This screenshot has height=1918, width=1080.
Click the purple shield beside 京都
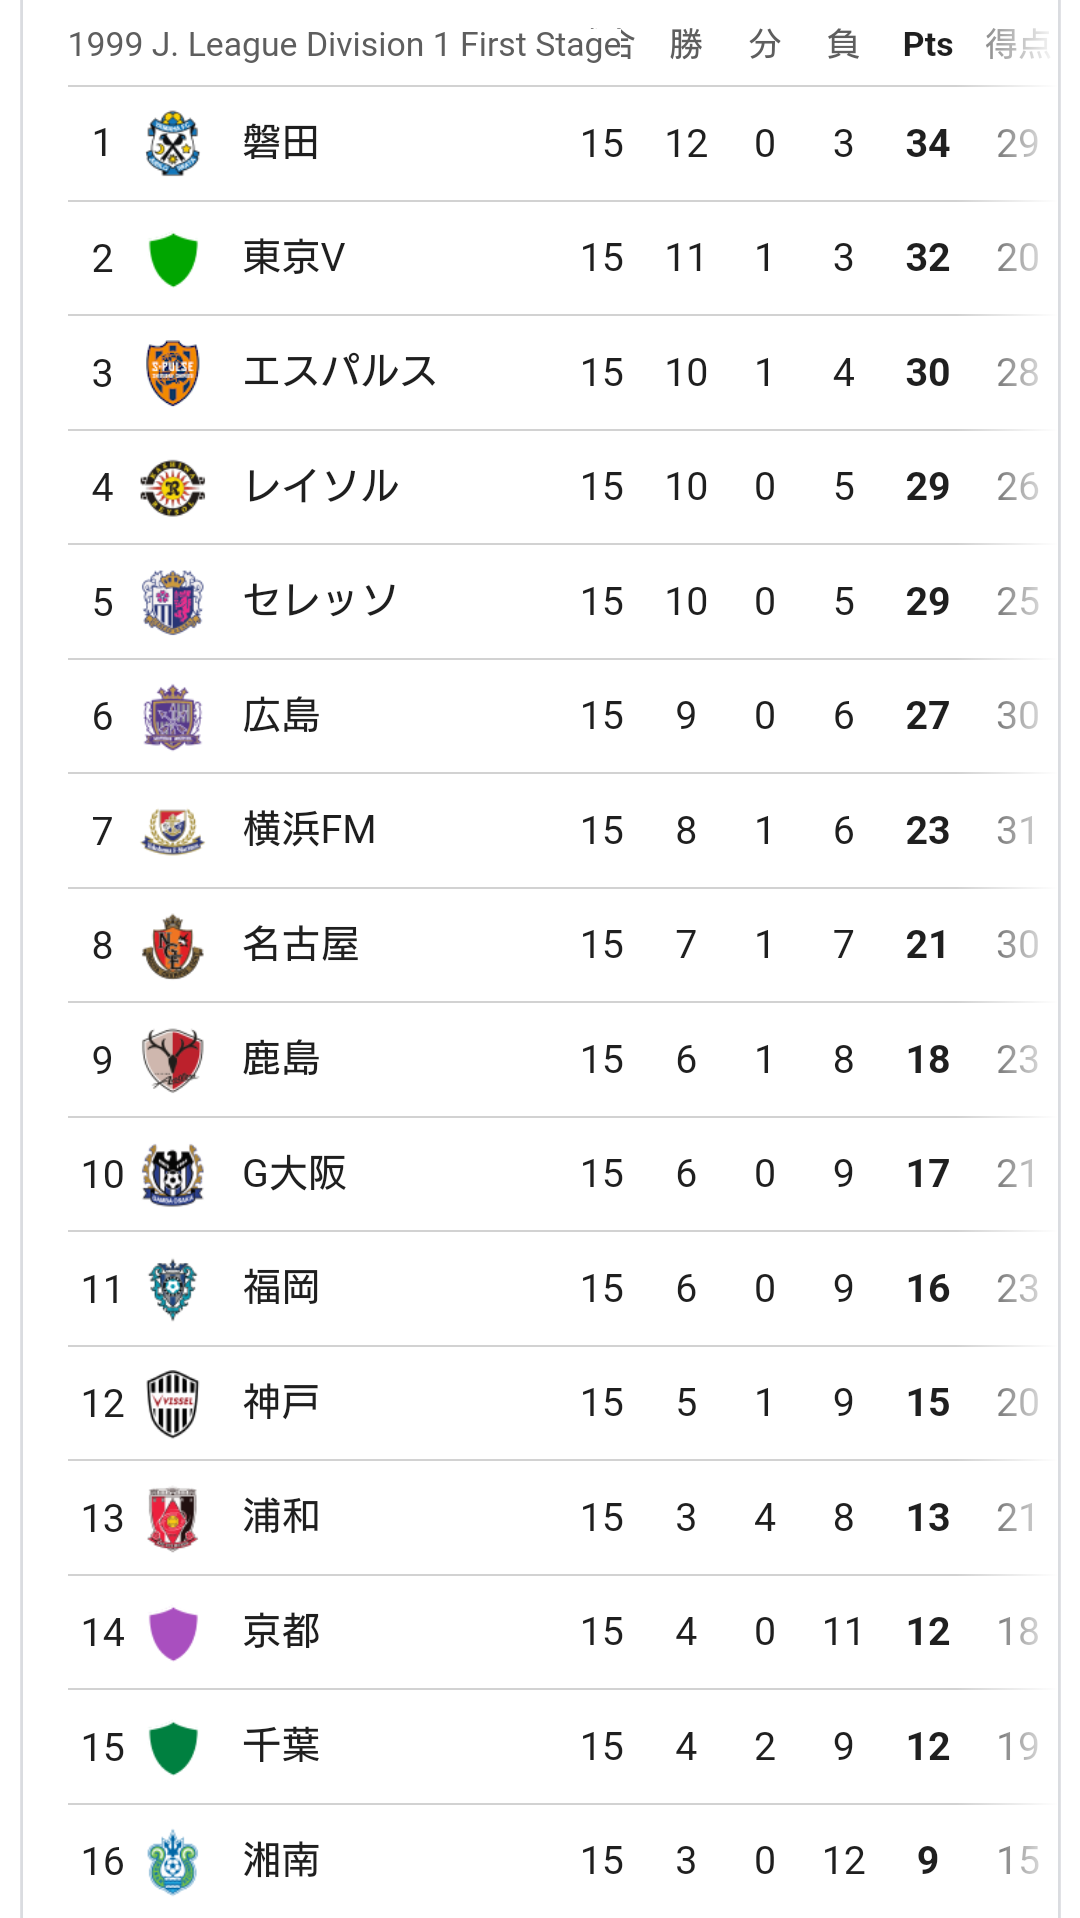pos(173,1633)
